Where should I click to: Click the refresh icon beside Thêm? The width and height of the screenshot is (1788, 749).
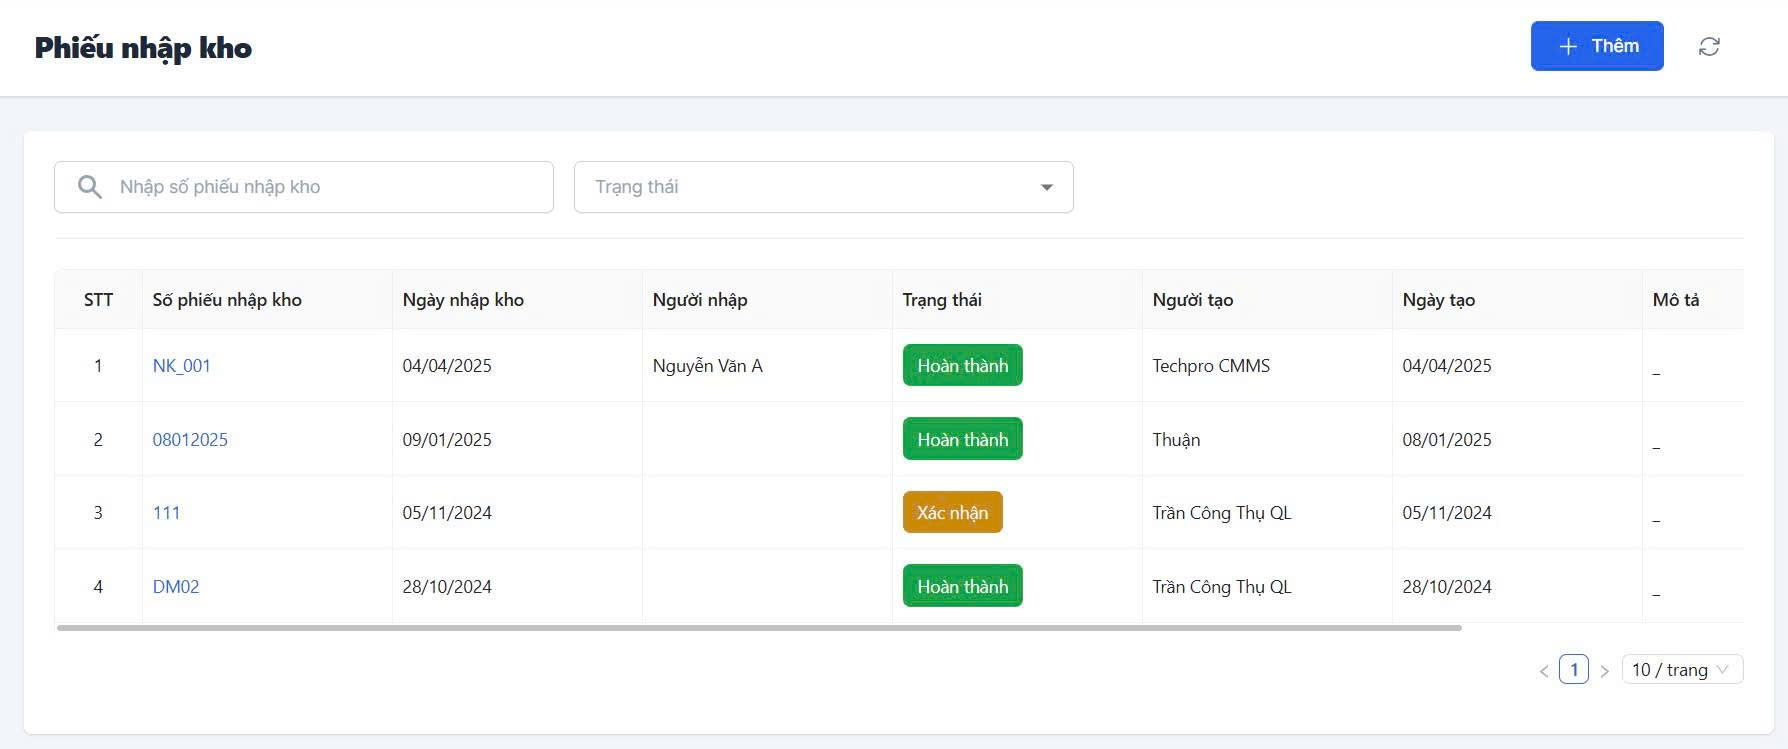point(1709,47)
